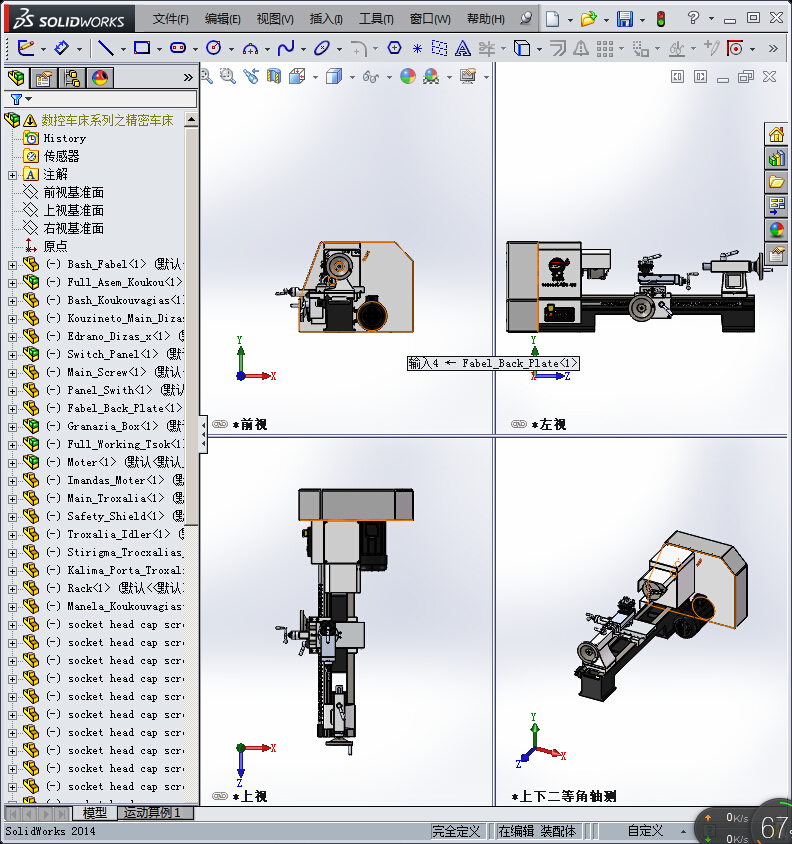Click the Rebuild traffic light icon
Screen dimensions: 792x844
(661, 19)
